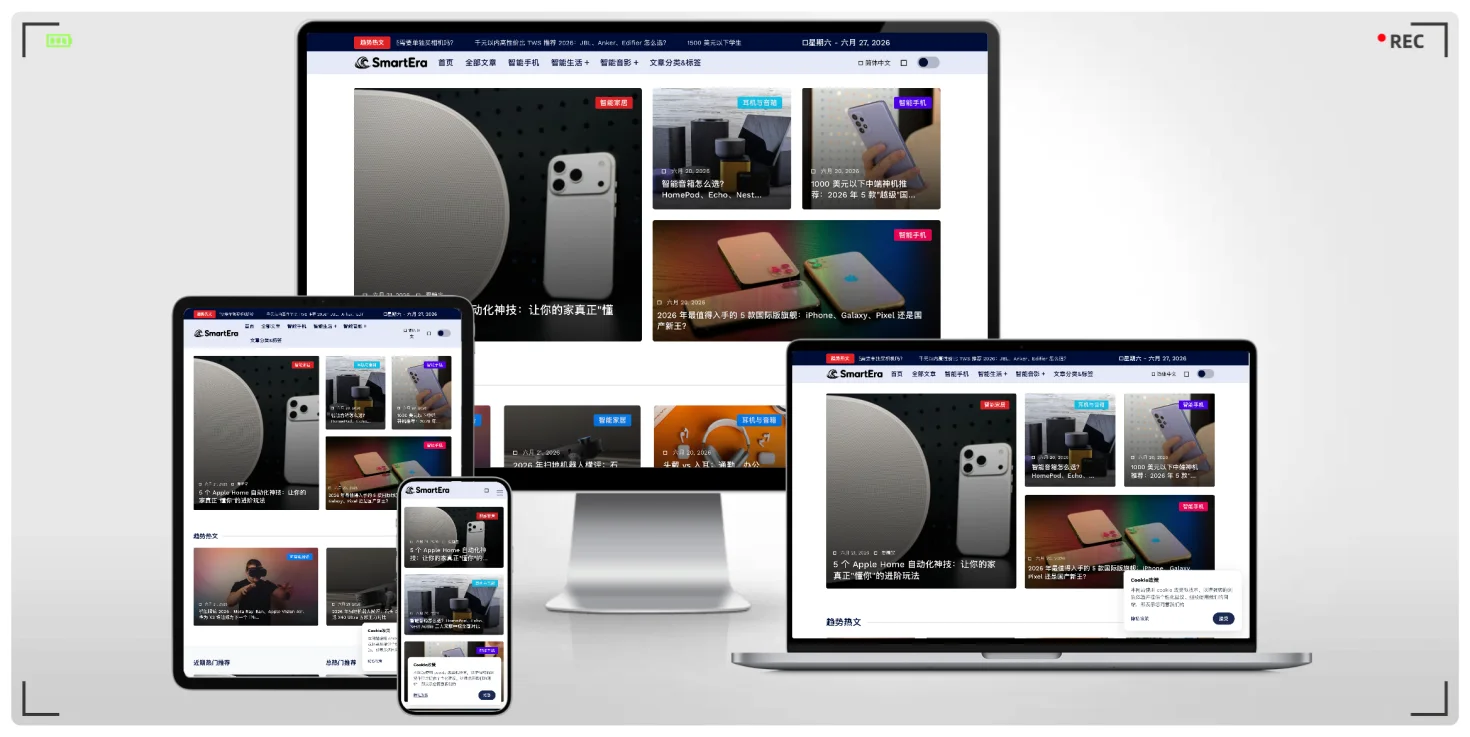The height and width of the screenshot is (737, 1470).
Task: Expand the 智能音影 + menu on the tablet
Action: coord(355,326)
